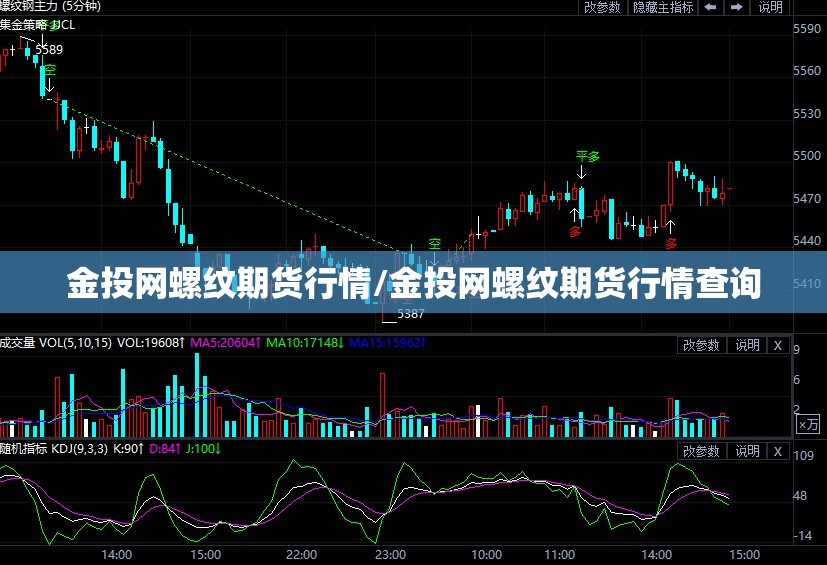Click 隐藏主指标 to hide main indicator
The height and width of the screenshot is (565, 827).
663,7
